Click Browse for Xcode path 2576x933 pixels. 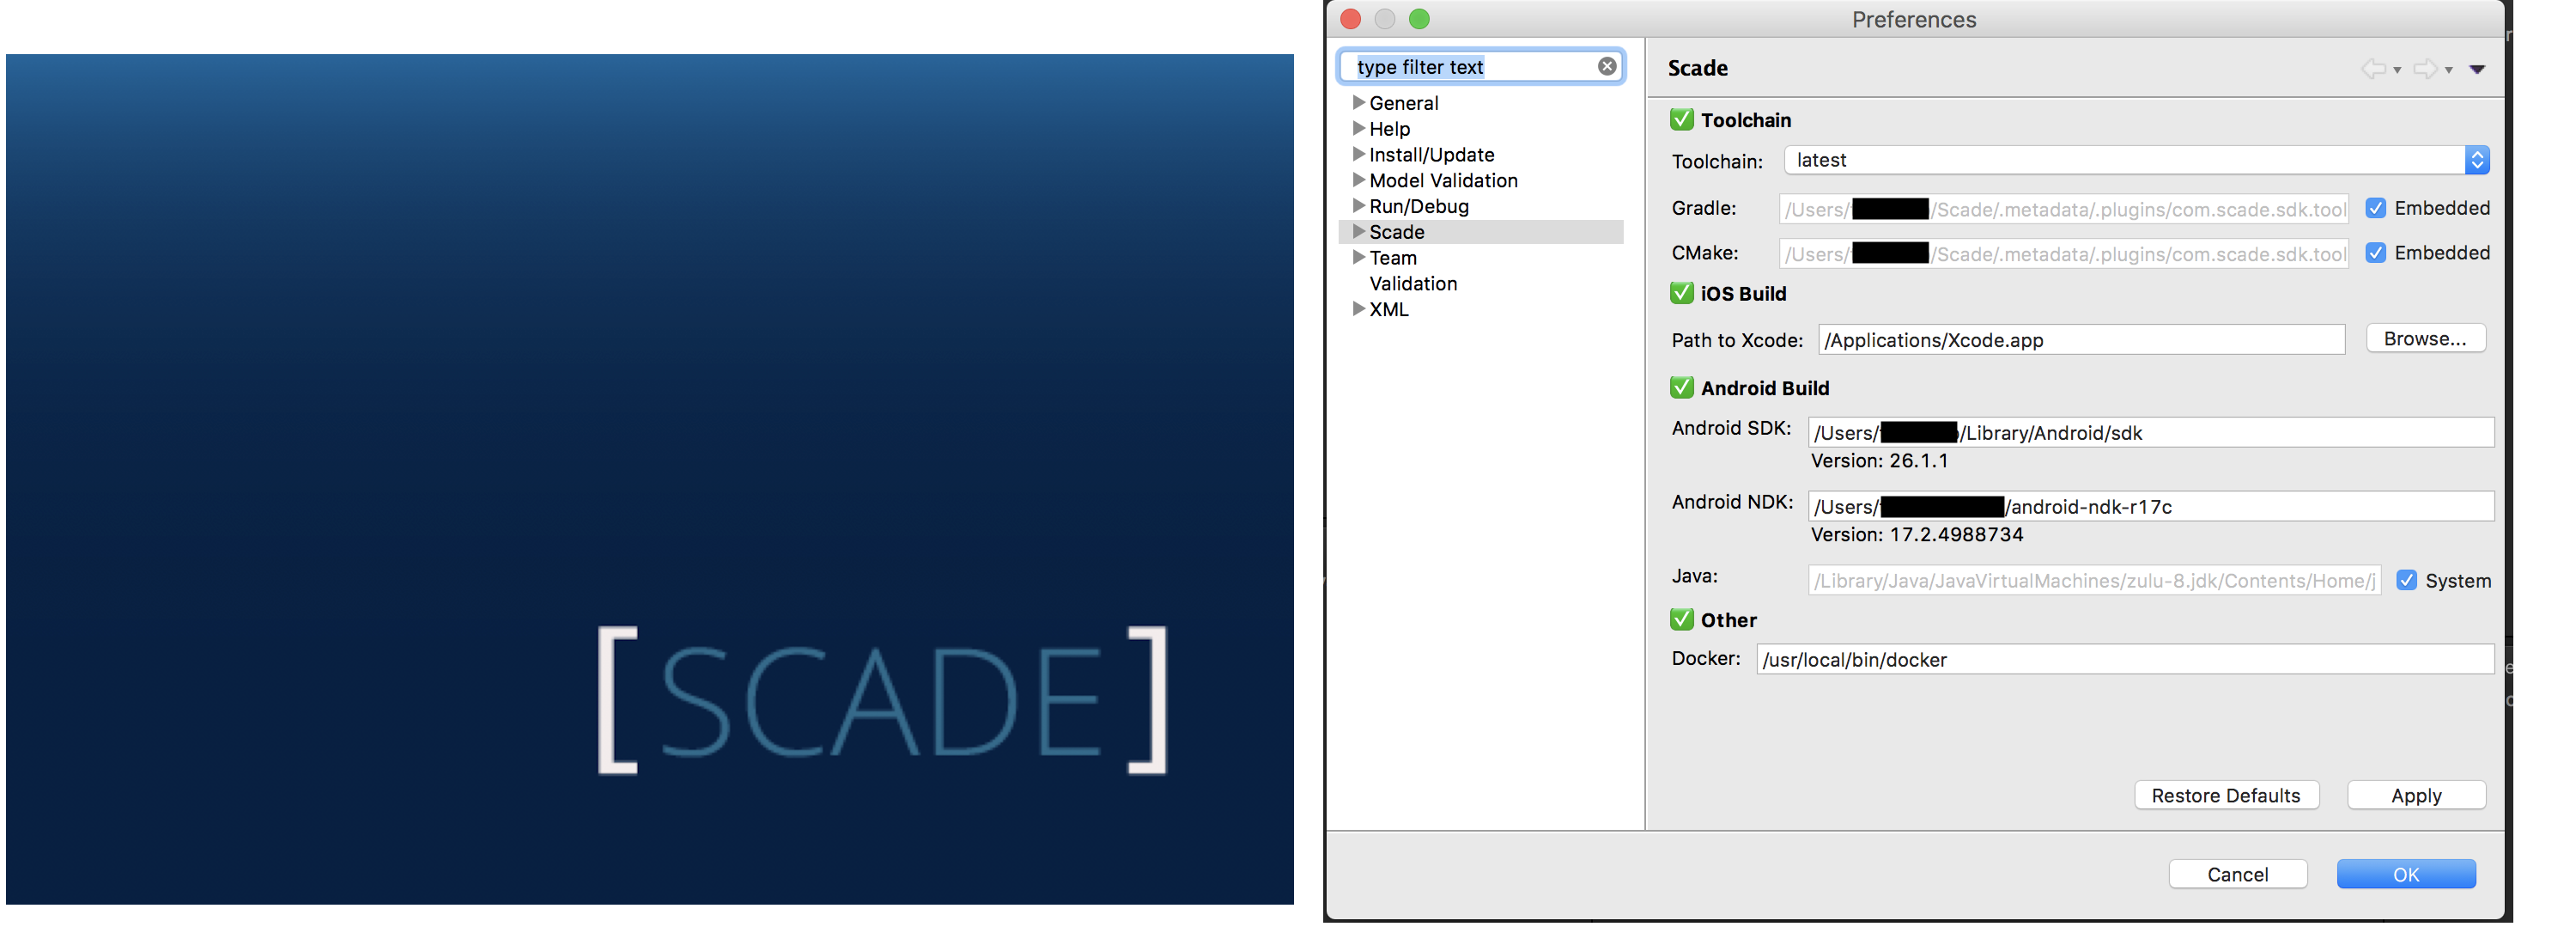pos(2425,339)
